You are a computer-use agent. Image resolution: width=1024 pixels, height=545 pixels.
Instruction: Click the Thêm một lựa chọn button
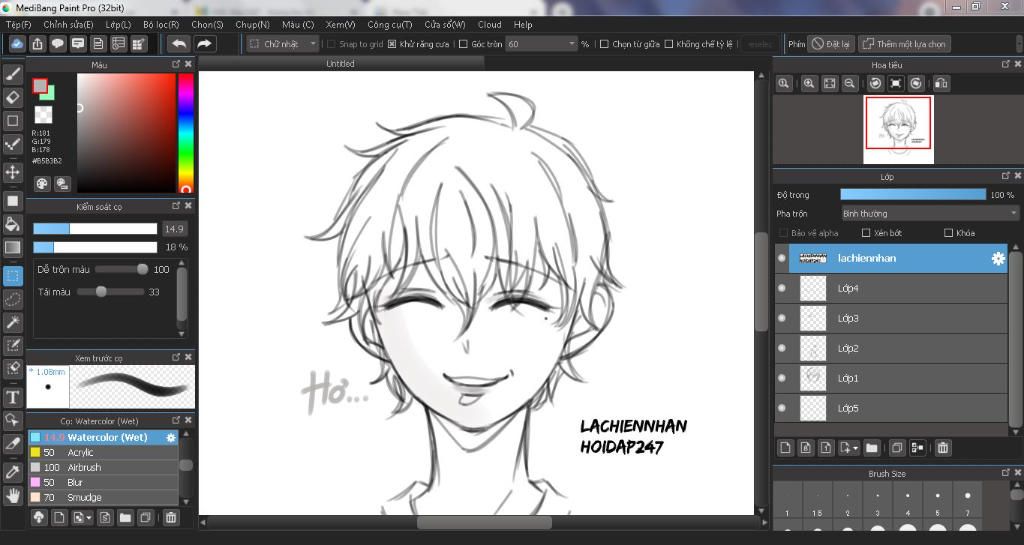(x=904, y=44)
